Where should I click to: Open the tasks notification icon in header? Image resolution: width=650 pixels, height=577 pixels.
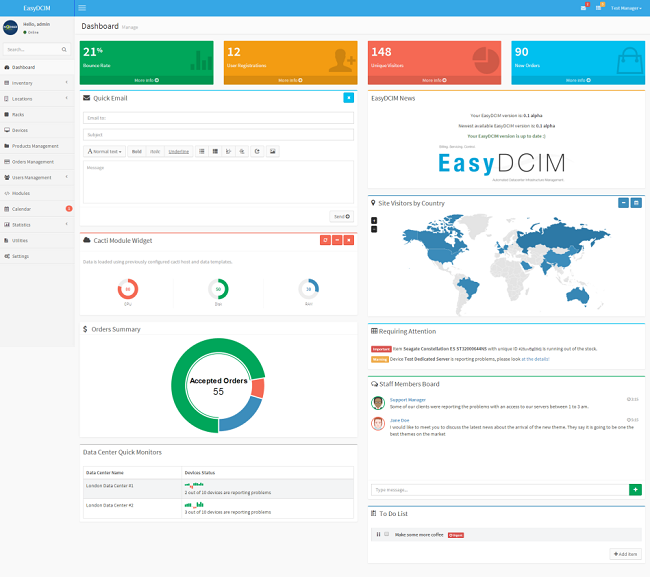[x=599, y=8]
